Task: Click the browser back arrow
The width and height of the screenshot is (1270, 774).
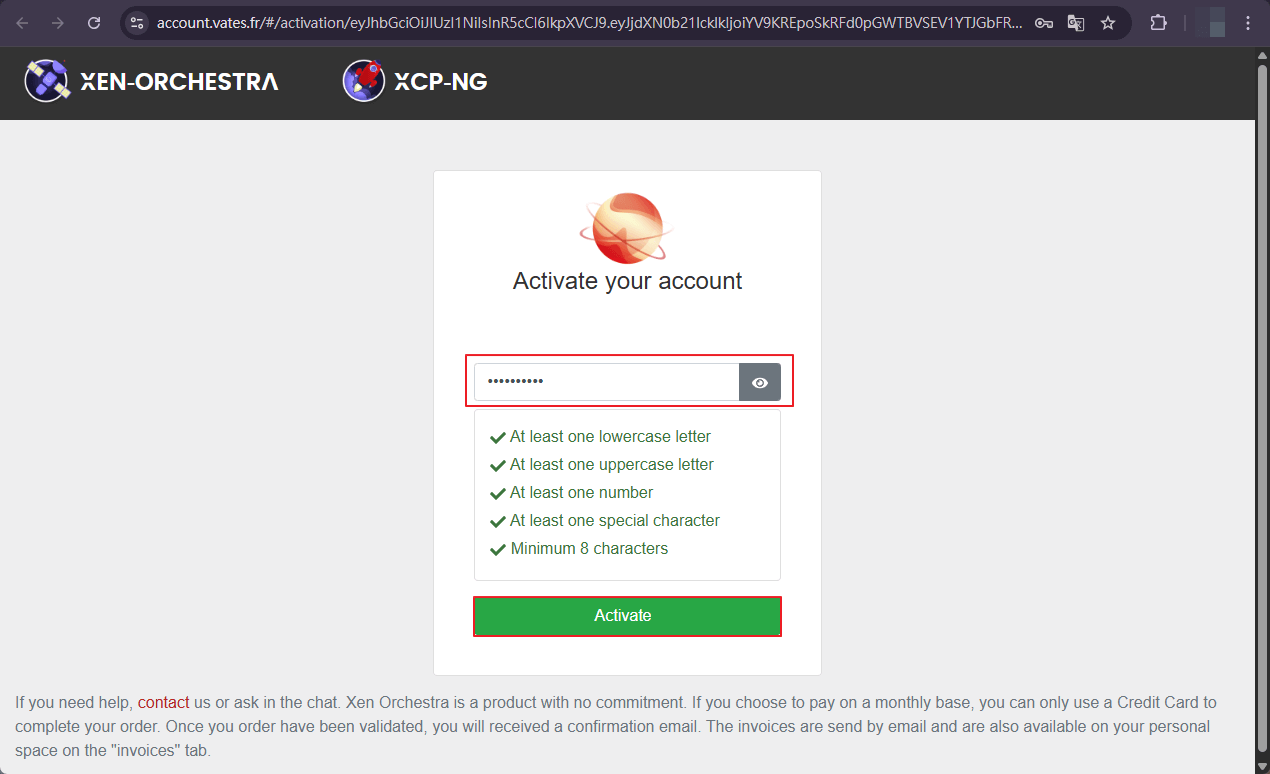Action: click(23, 23)
